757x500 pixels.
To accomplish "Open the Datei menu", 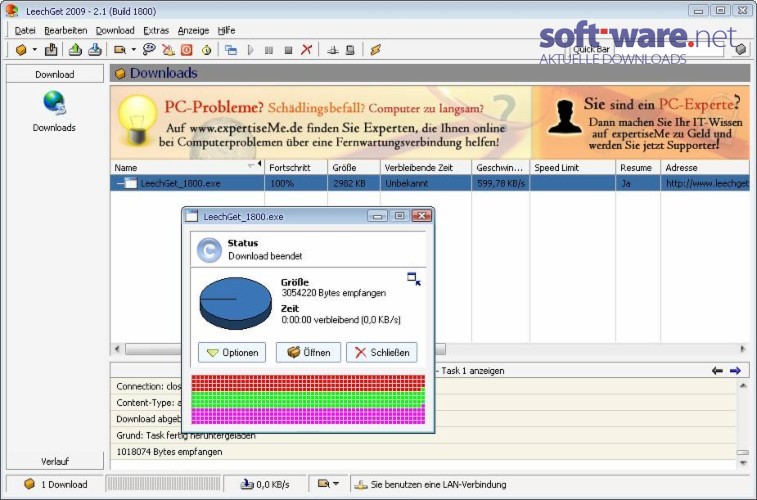I will tap(25, 30).
